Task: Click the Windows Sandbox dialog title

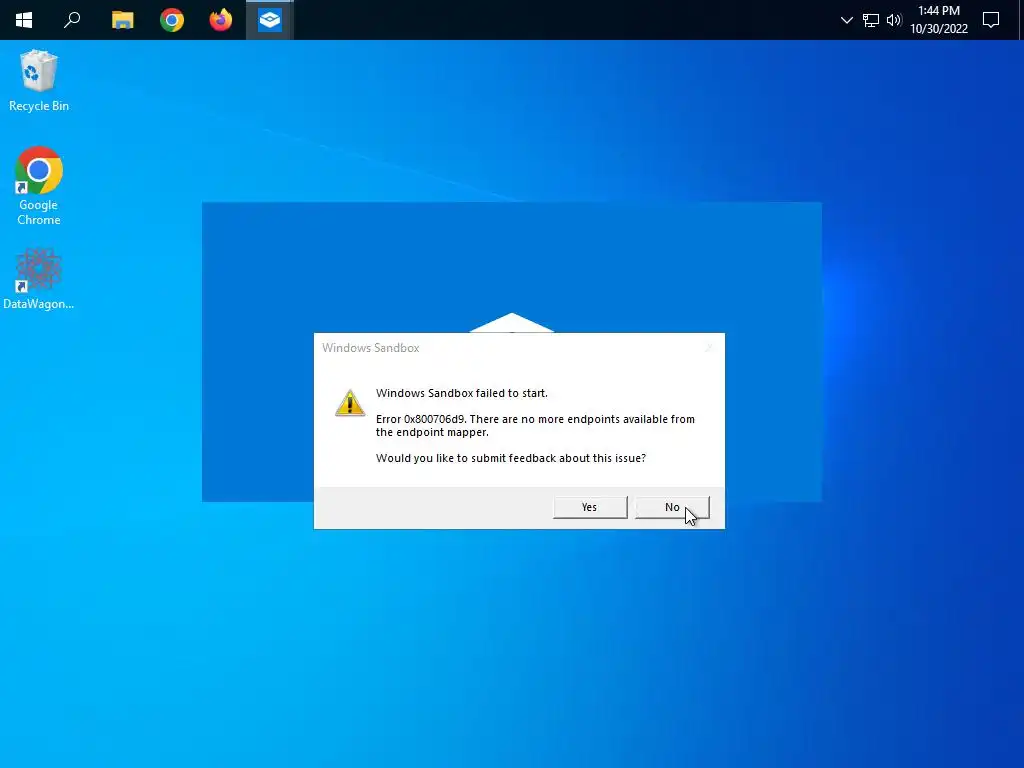Action: 370,348
